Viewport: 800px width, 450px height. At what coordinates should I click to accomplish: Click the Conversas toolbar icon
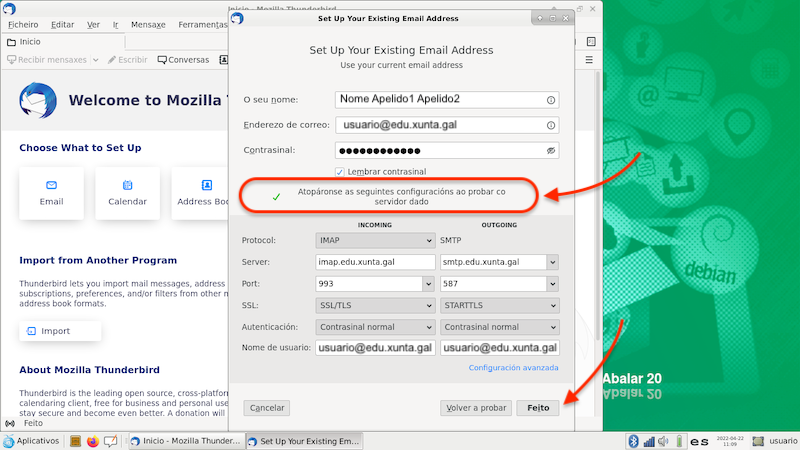pyautogui.click(x=163, y=60)
